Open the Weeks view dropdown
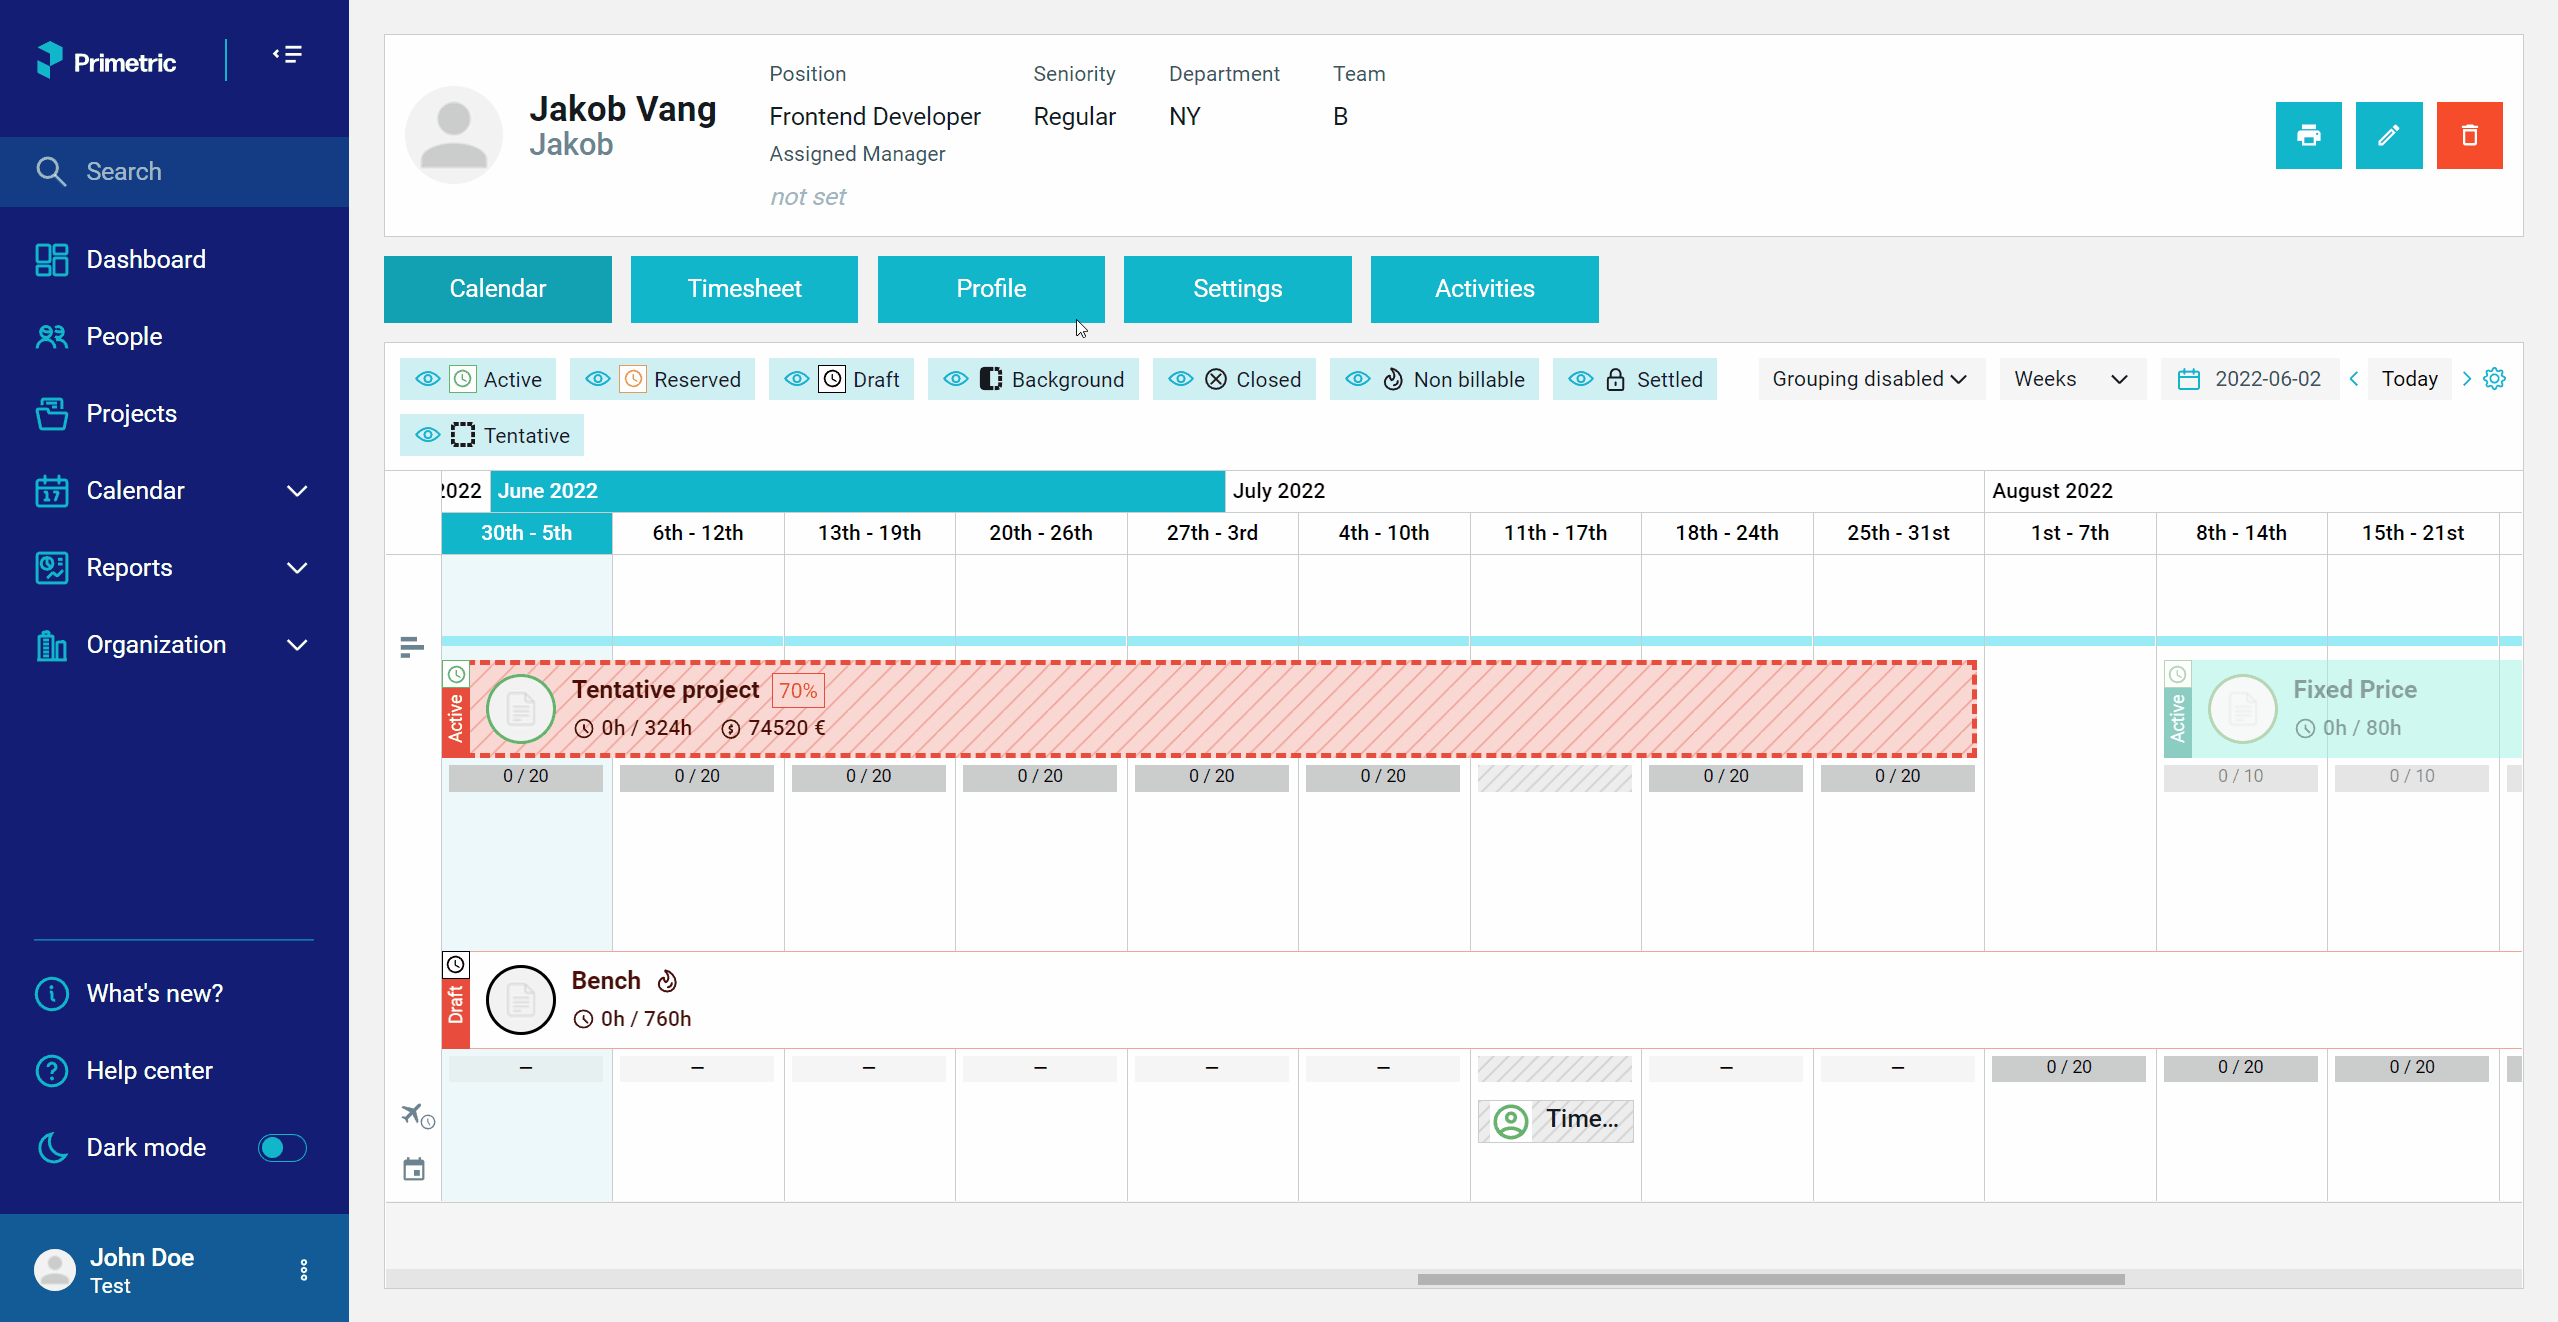Viewport: 2558px width, 1322px height. tap(2072, 379)
